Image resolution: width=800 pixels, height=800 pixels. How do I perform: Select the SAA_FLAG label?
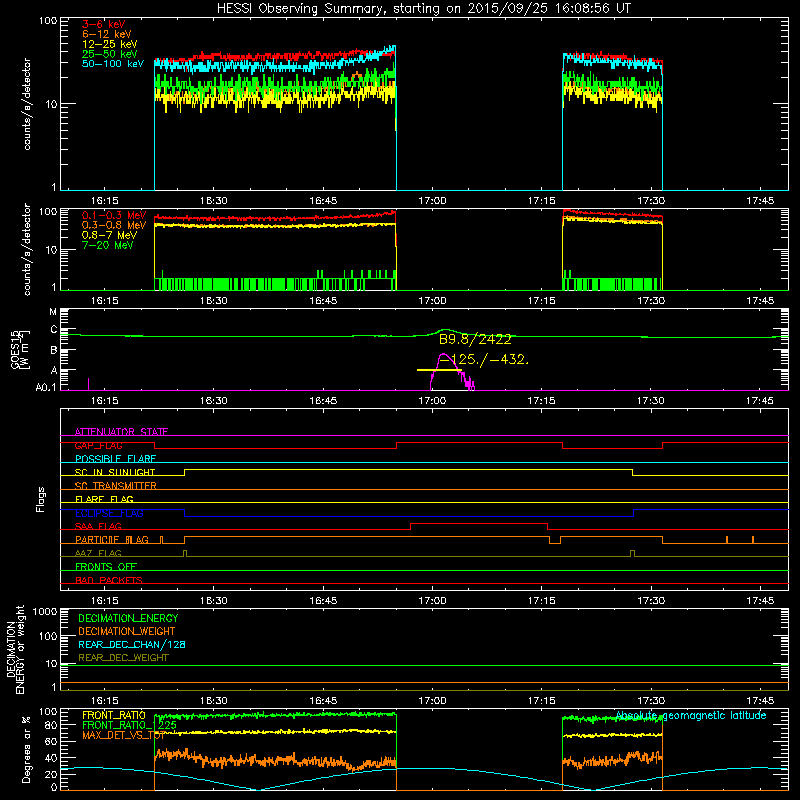98,526
